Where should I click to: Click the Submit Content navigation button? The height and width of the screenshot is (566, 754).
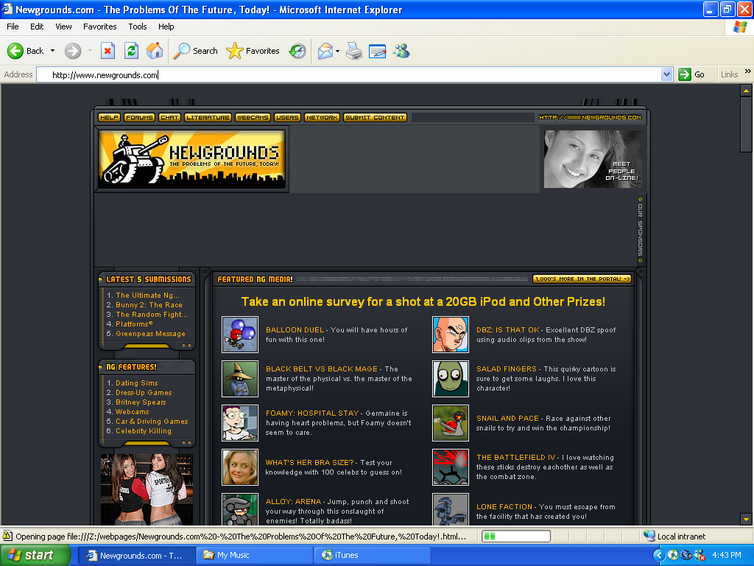375,118
